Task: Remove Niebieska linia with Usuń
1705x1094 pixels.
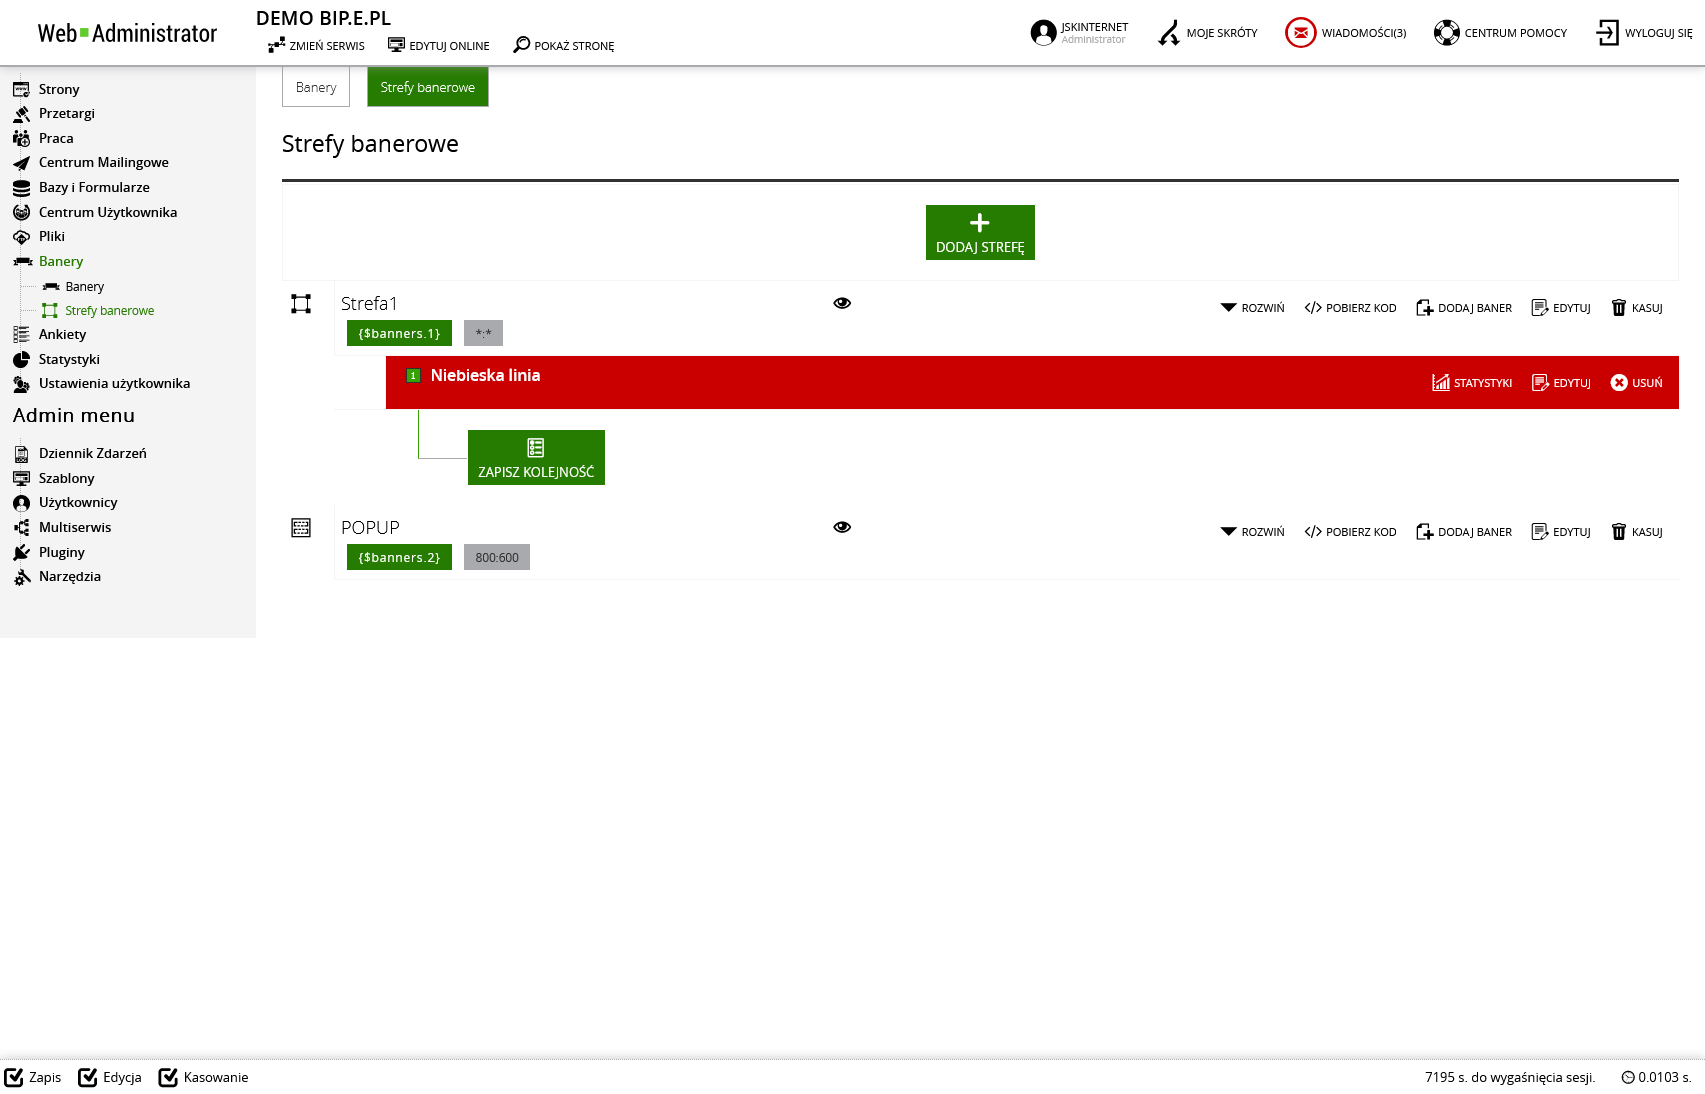Action: click(1636, 383)
